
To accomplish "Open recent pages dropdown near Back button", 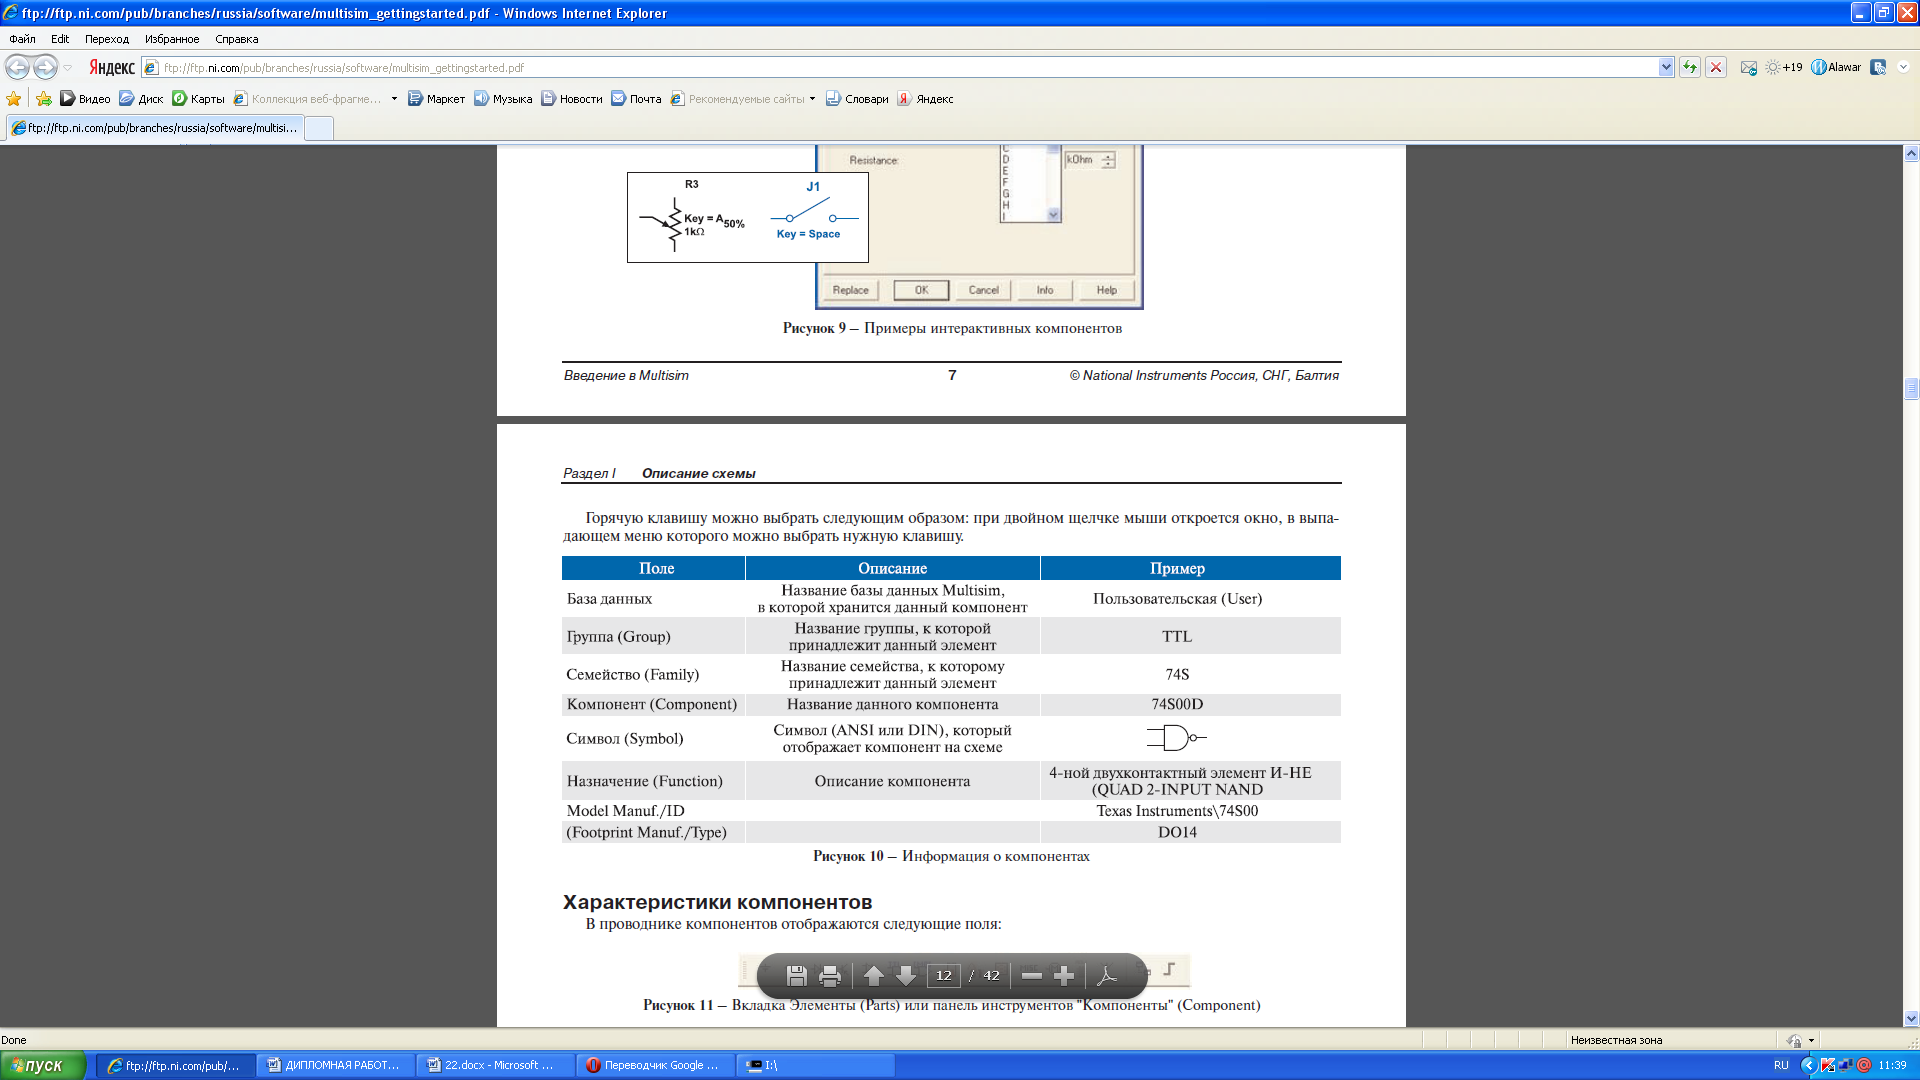I will (68, 67).
